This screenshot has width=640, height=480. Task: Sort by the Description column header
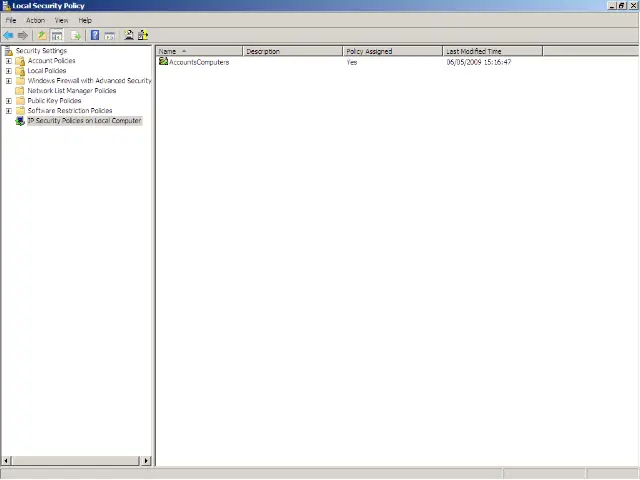[293, 51]
